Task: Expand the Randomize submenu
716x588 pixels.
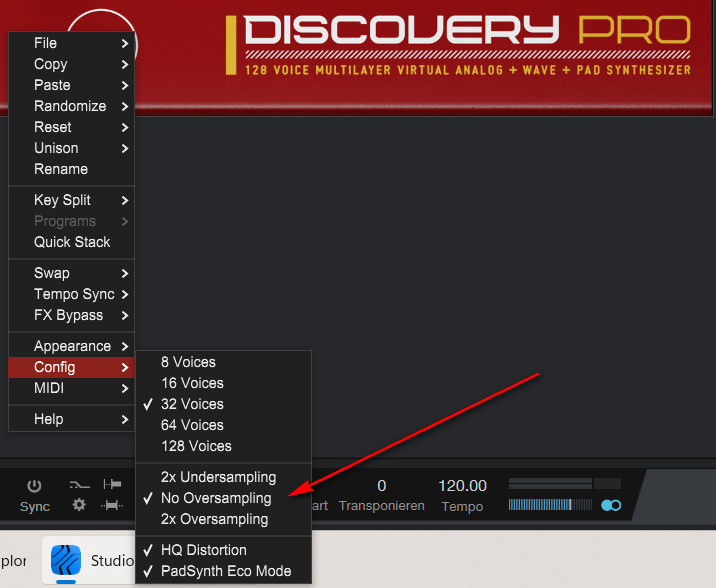Action: tap(72, 106)
